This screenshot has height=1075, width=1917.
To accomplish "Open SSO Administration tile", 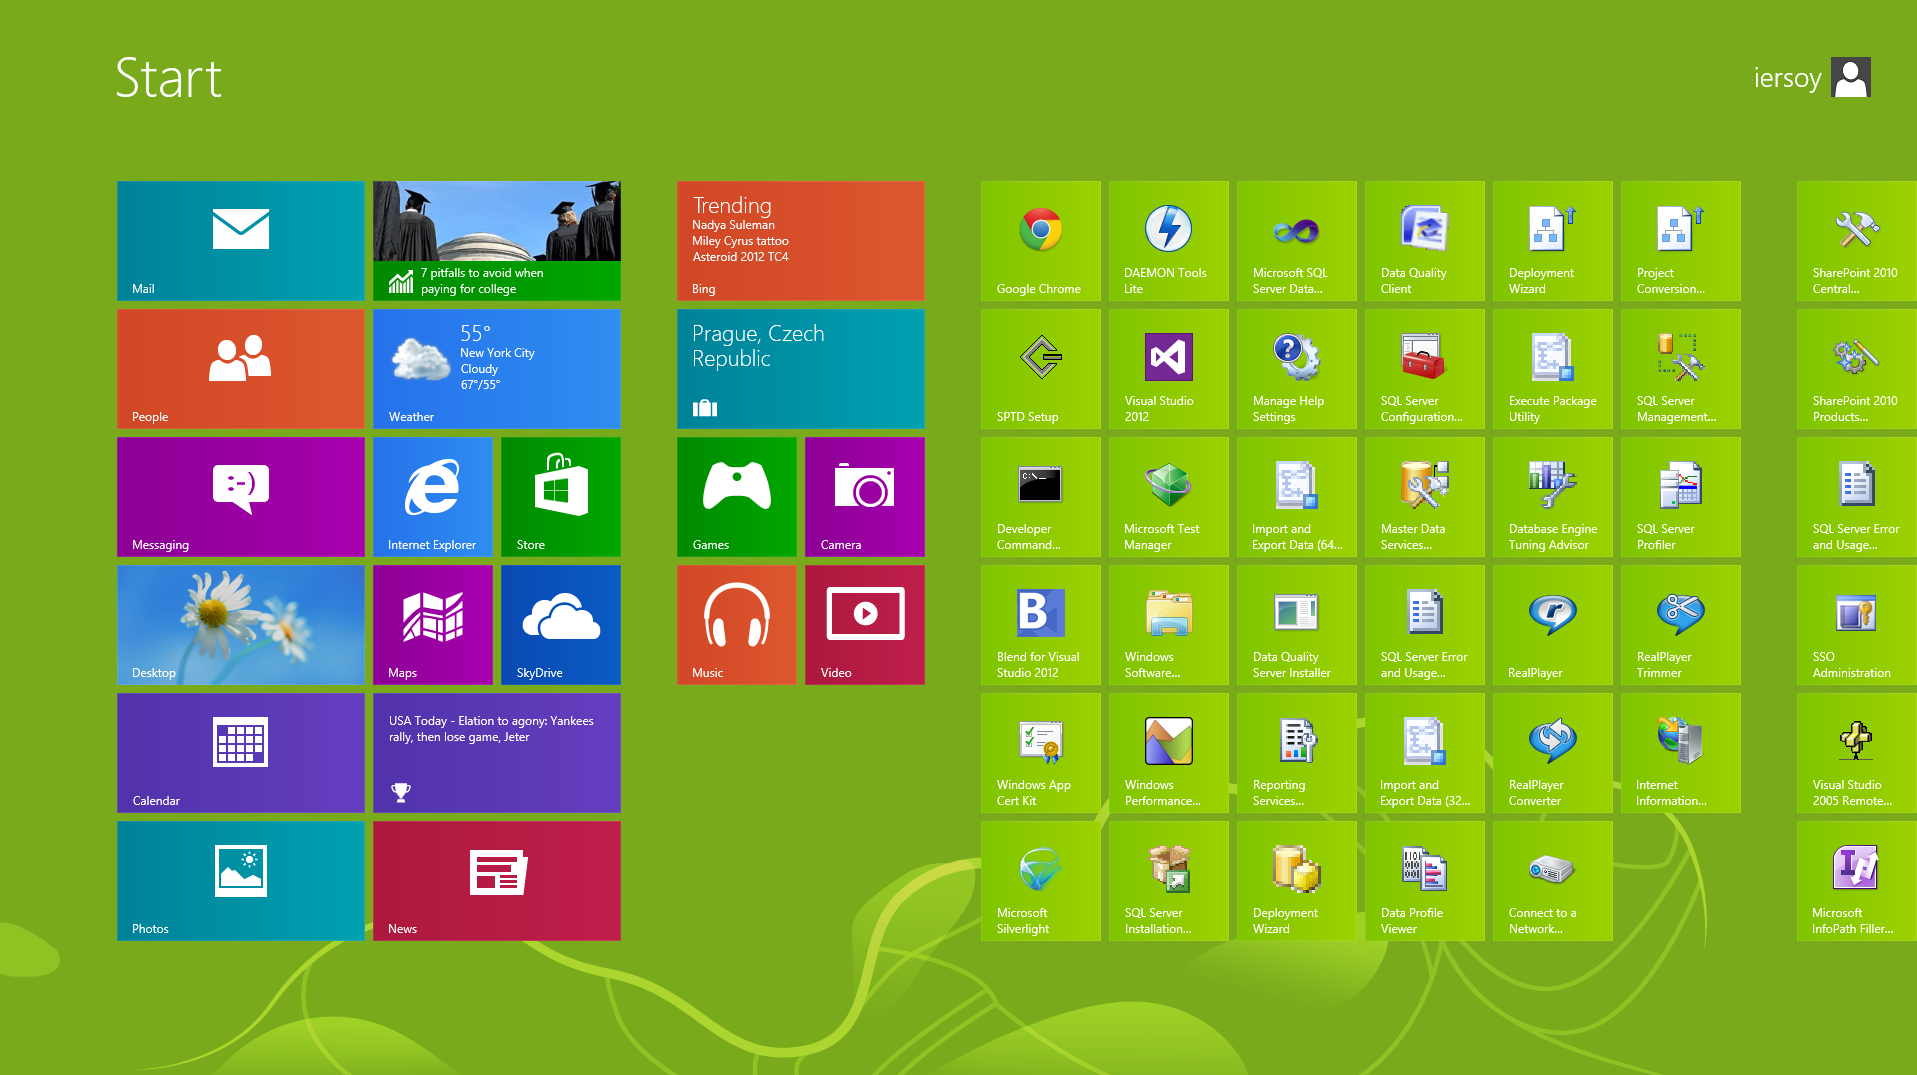I will point(1857,625).
